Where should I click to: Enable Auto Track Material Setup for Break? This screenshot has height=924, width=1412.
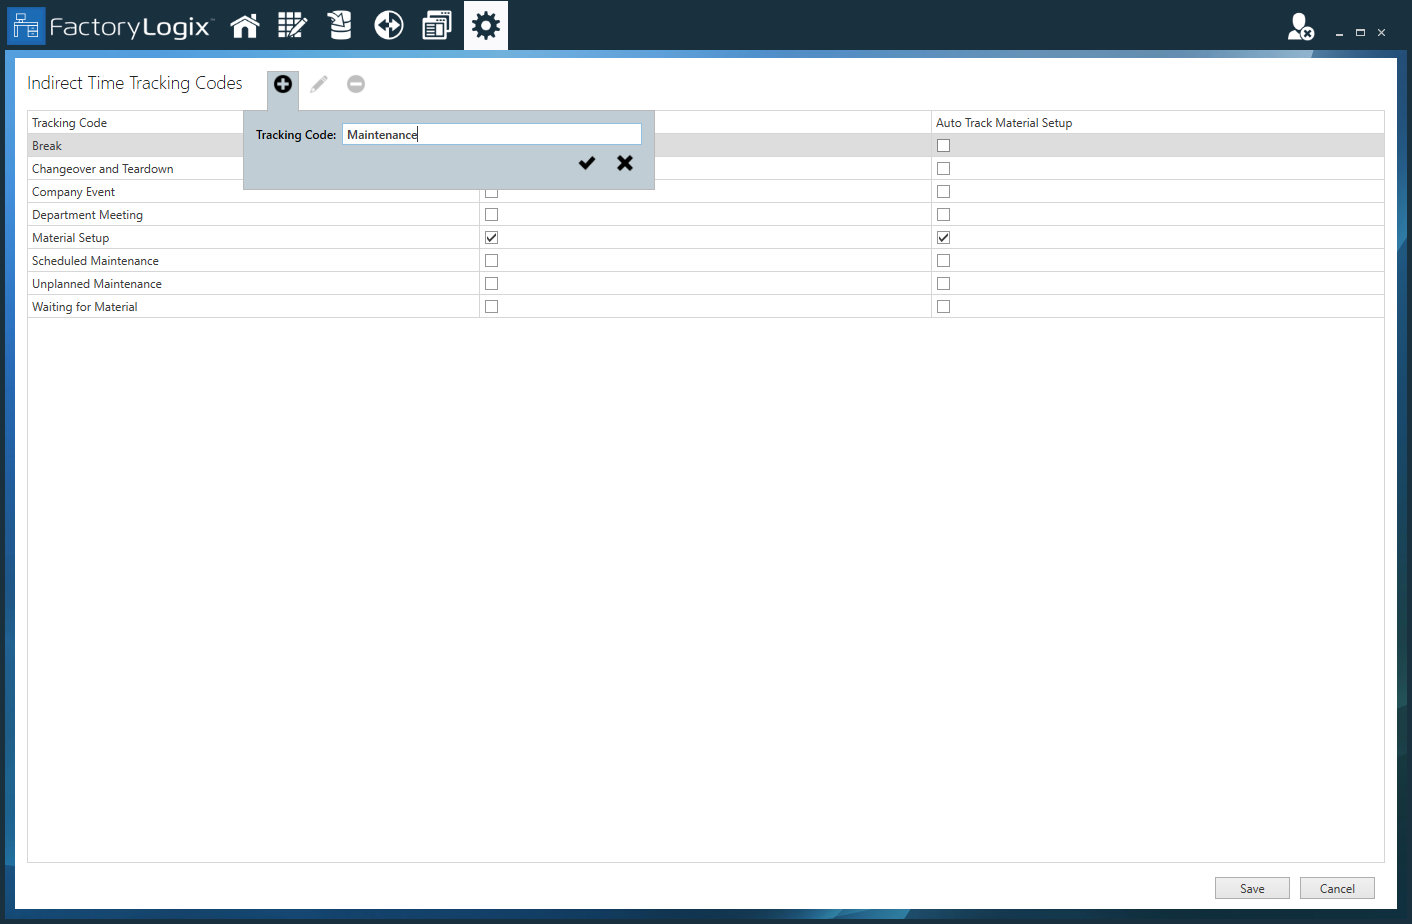pyautogui.click(x=943, y=145)
